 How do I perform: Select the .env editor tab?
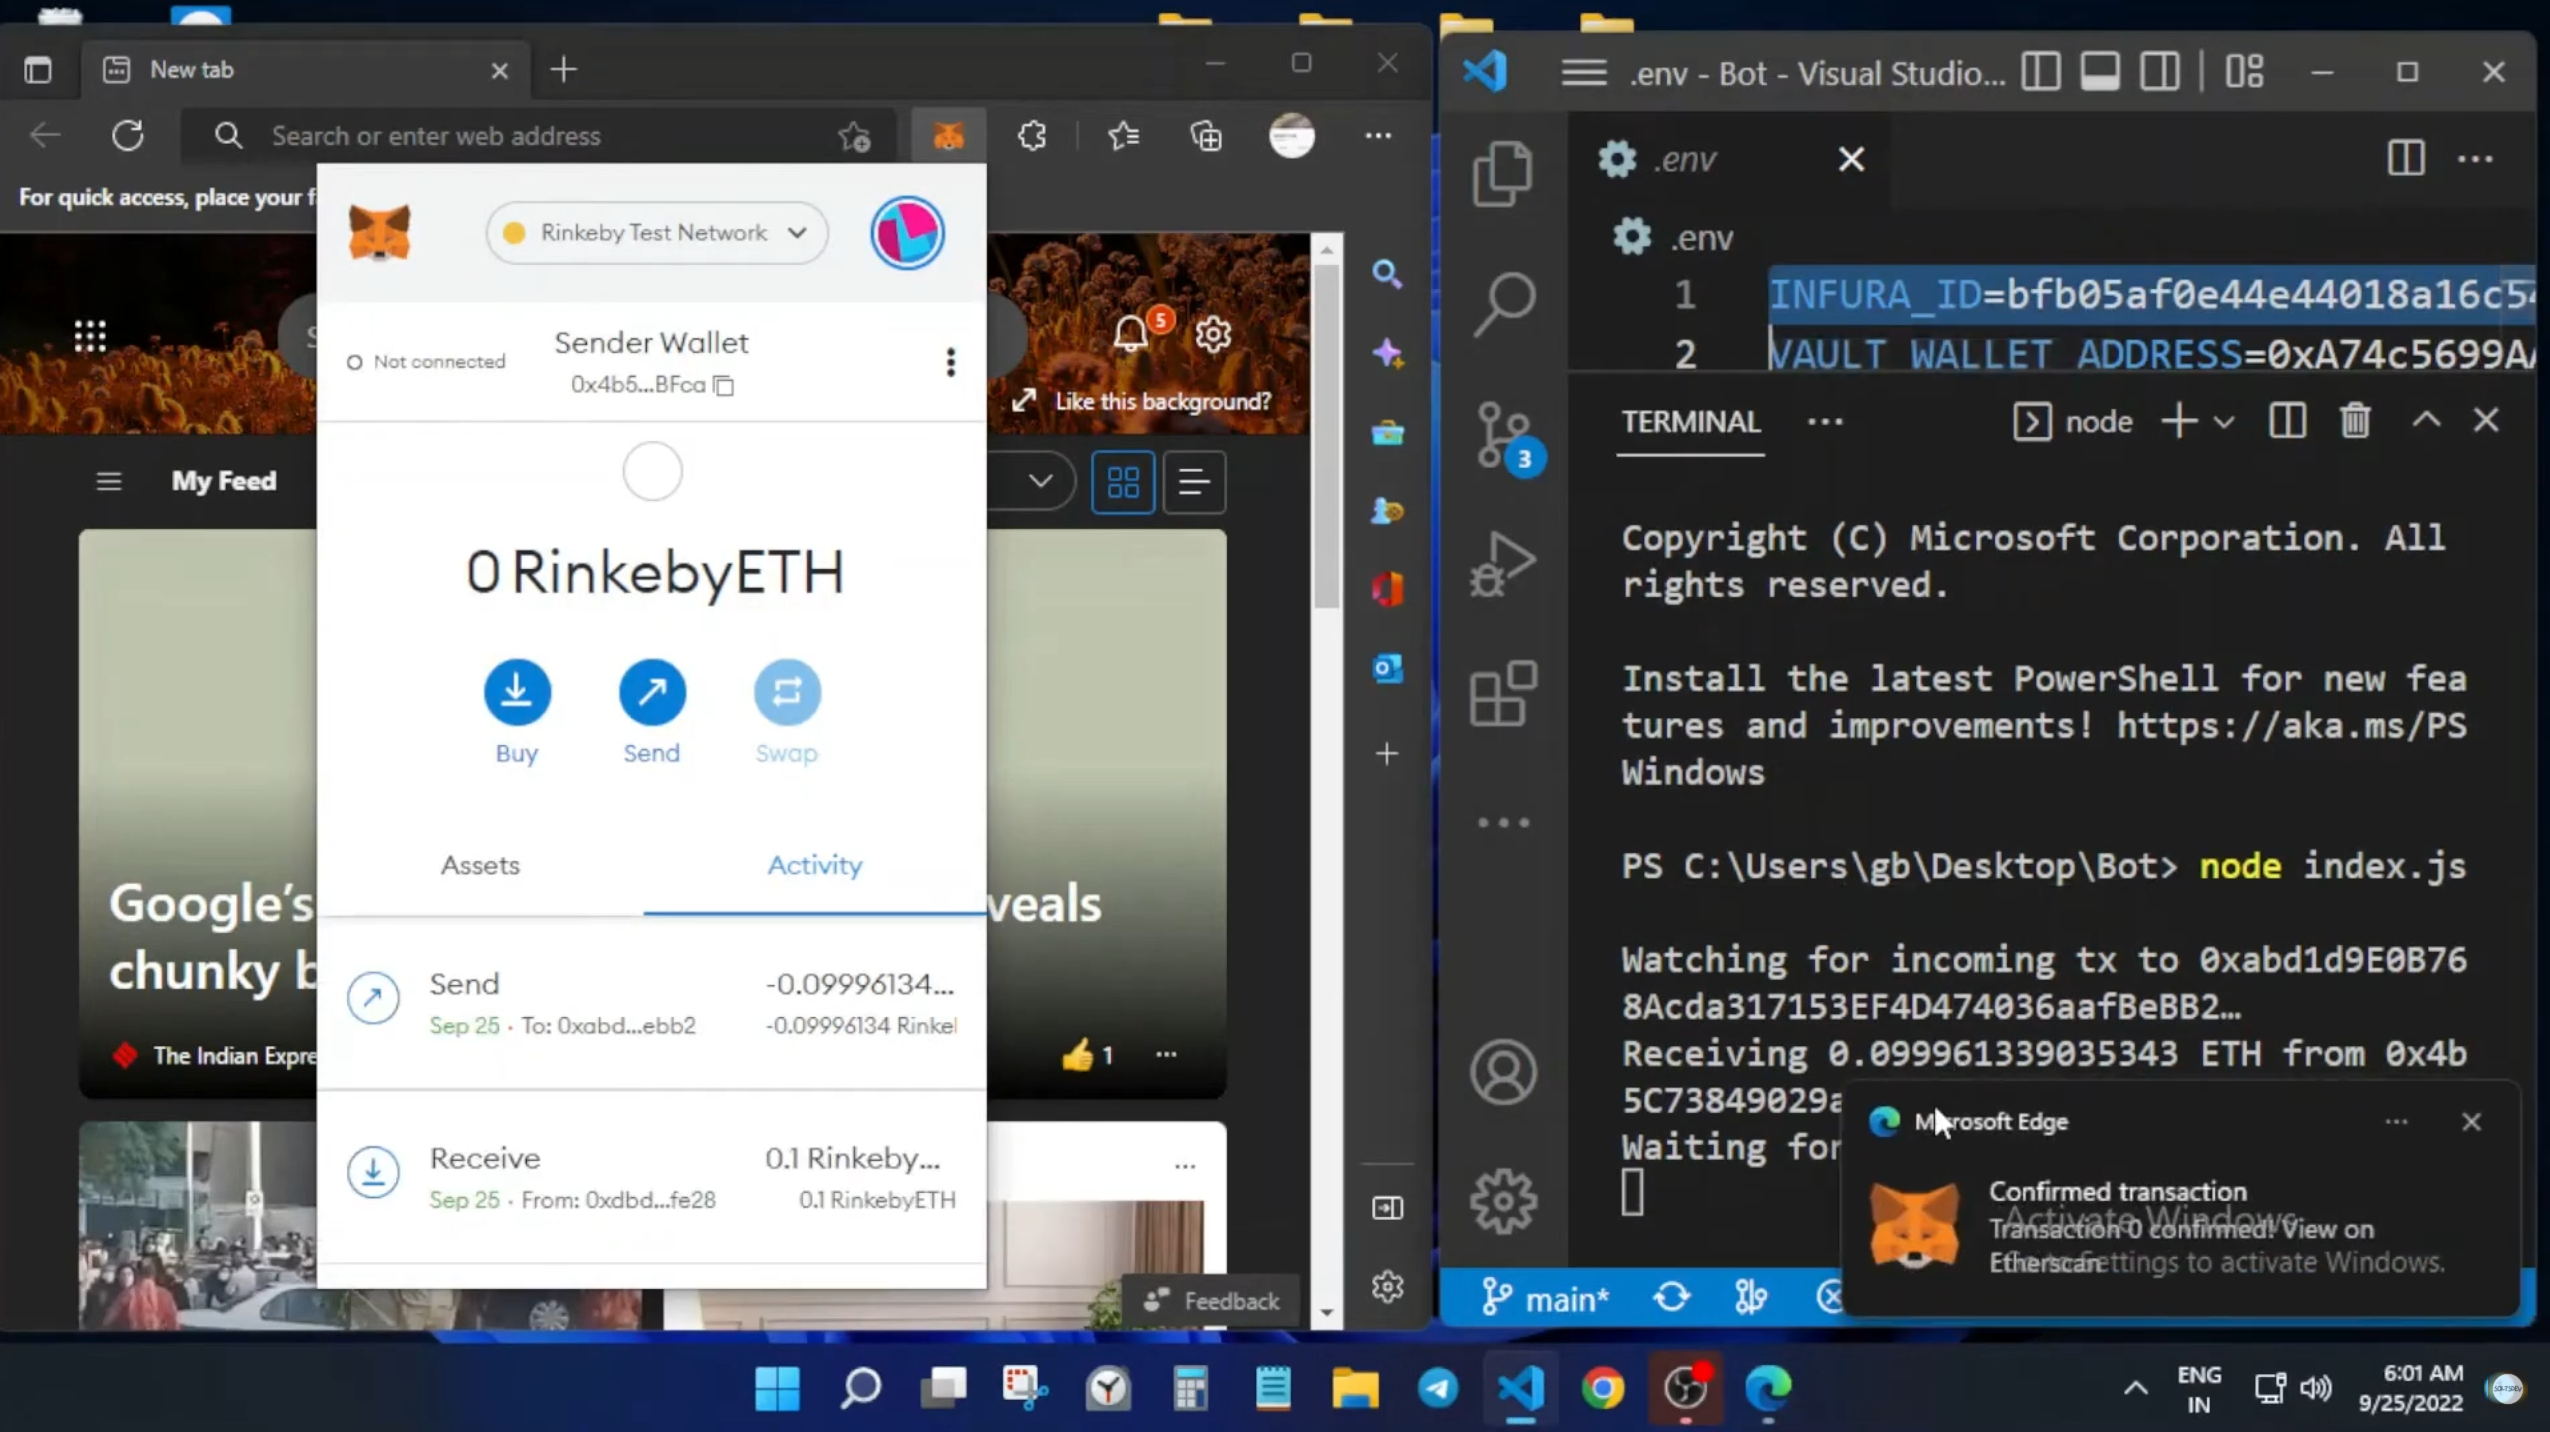1685,159
